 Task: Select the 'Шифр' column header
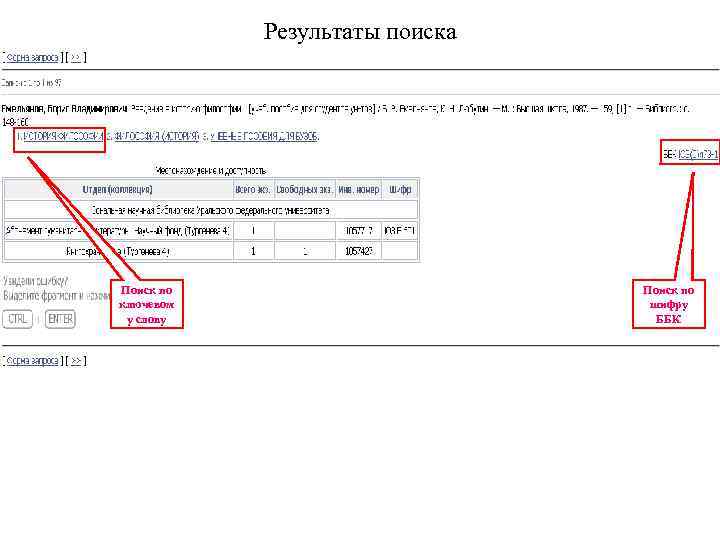click(x=400, y=189)
